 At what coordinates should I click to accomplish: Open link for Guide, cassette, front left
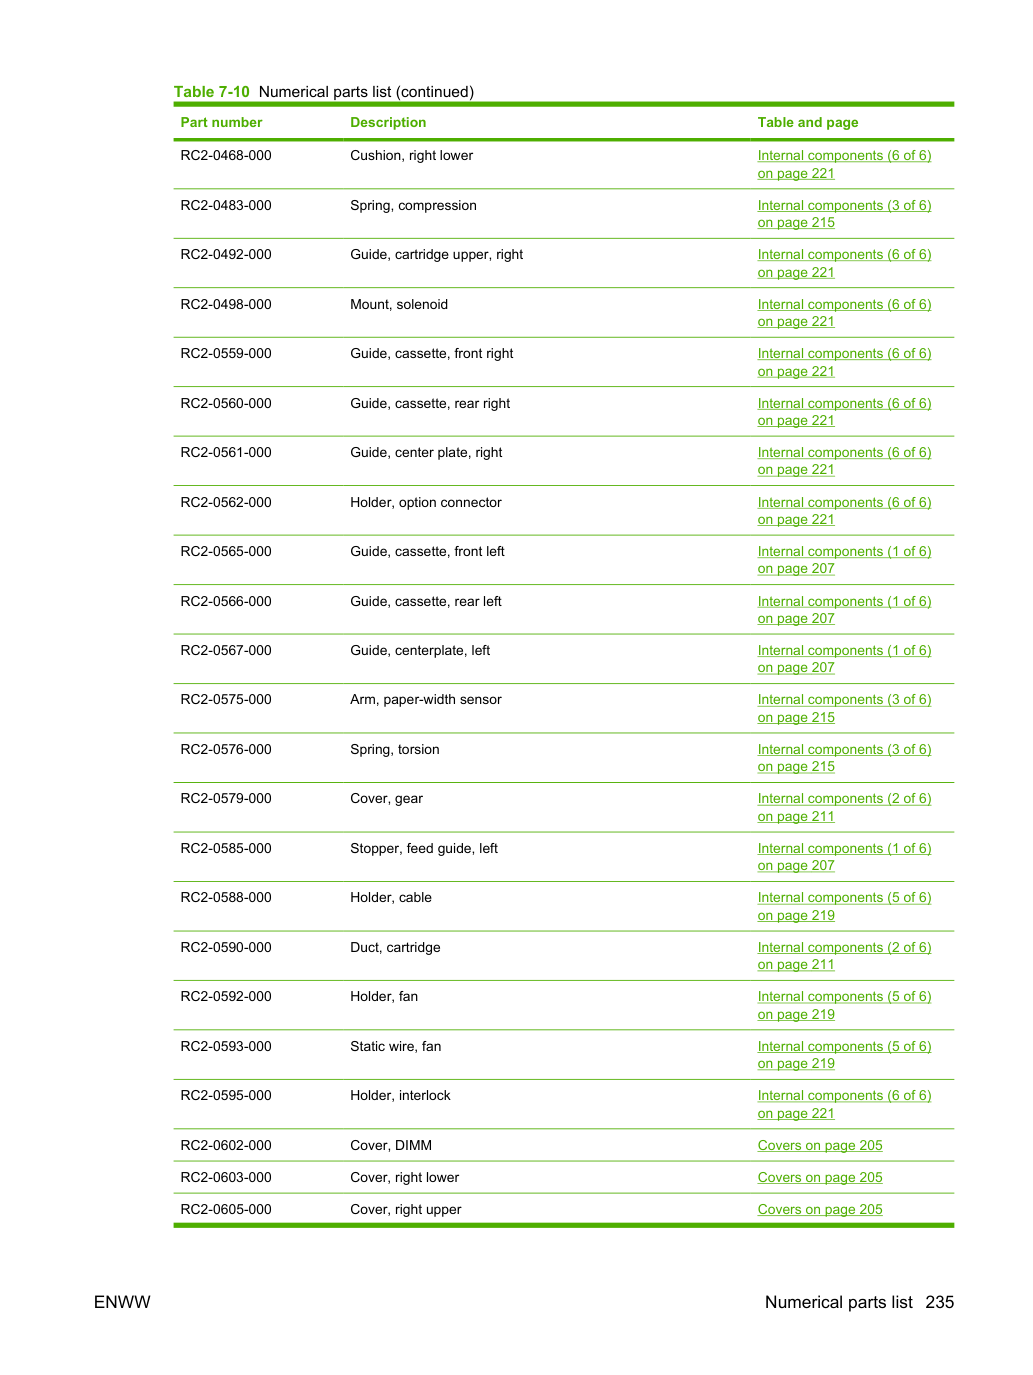844,560
